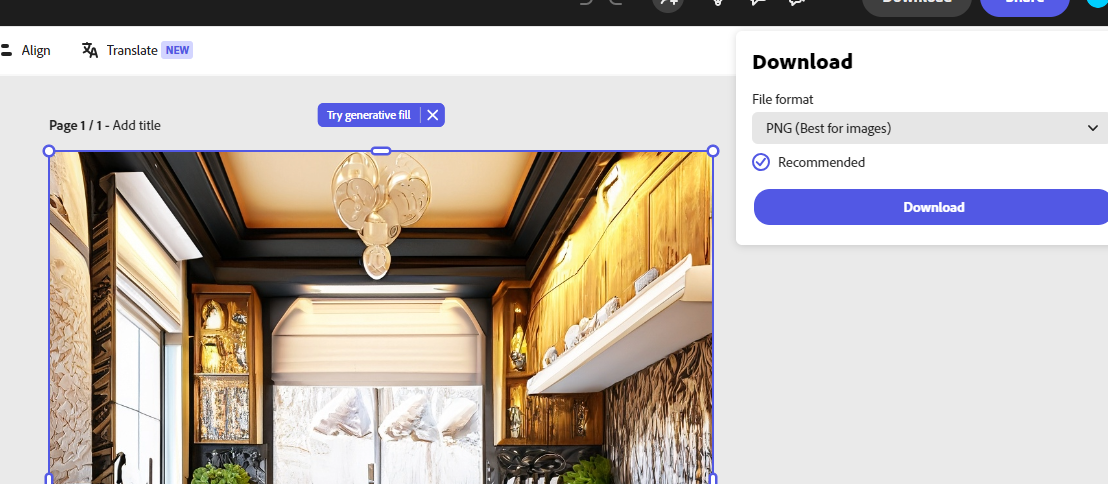1108x484 pixels.
Task: Open the Translate feature
Action: tap(137, 50)
